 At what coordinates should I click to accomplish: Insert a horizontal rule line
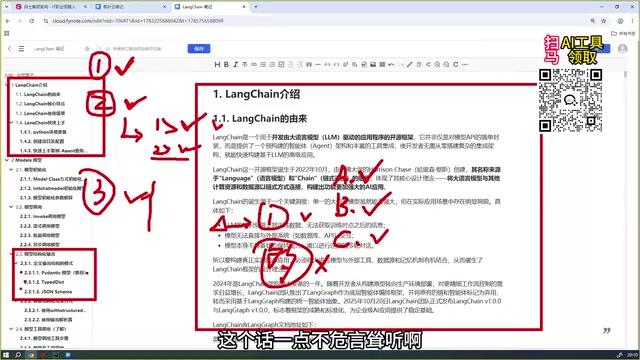tap(318, 64)
